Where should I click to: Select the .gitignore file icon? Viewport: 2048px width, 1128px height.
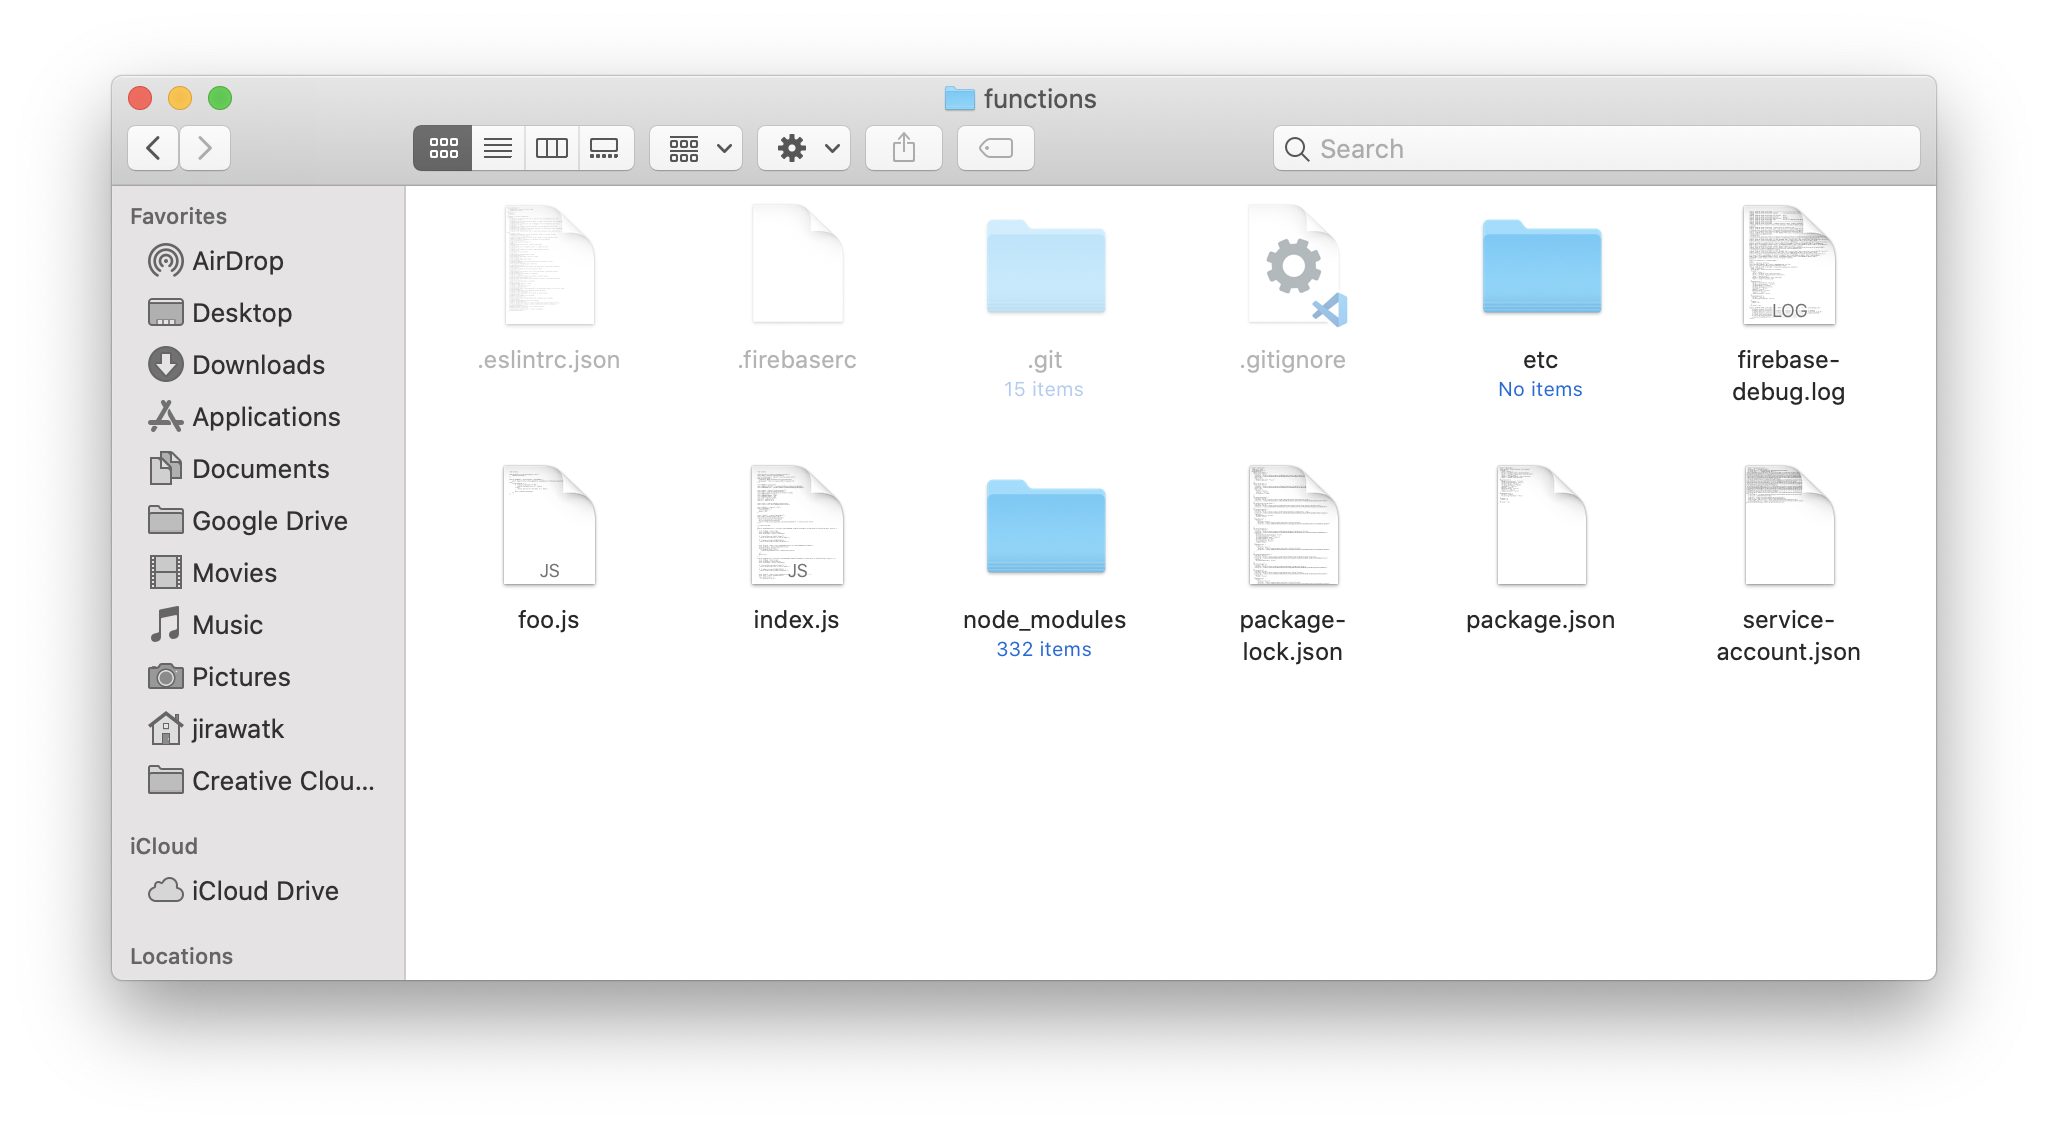1293,267
